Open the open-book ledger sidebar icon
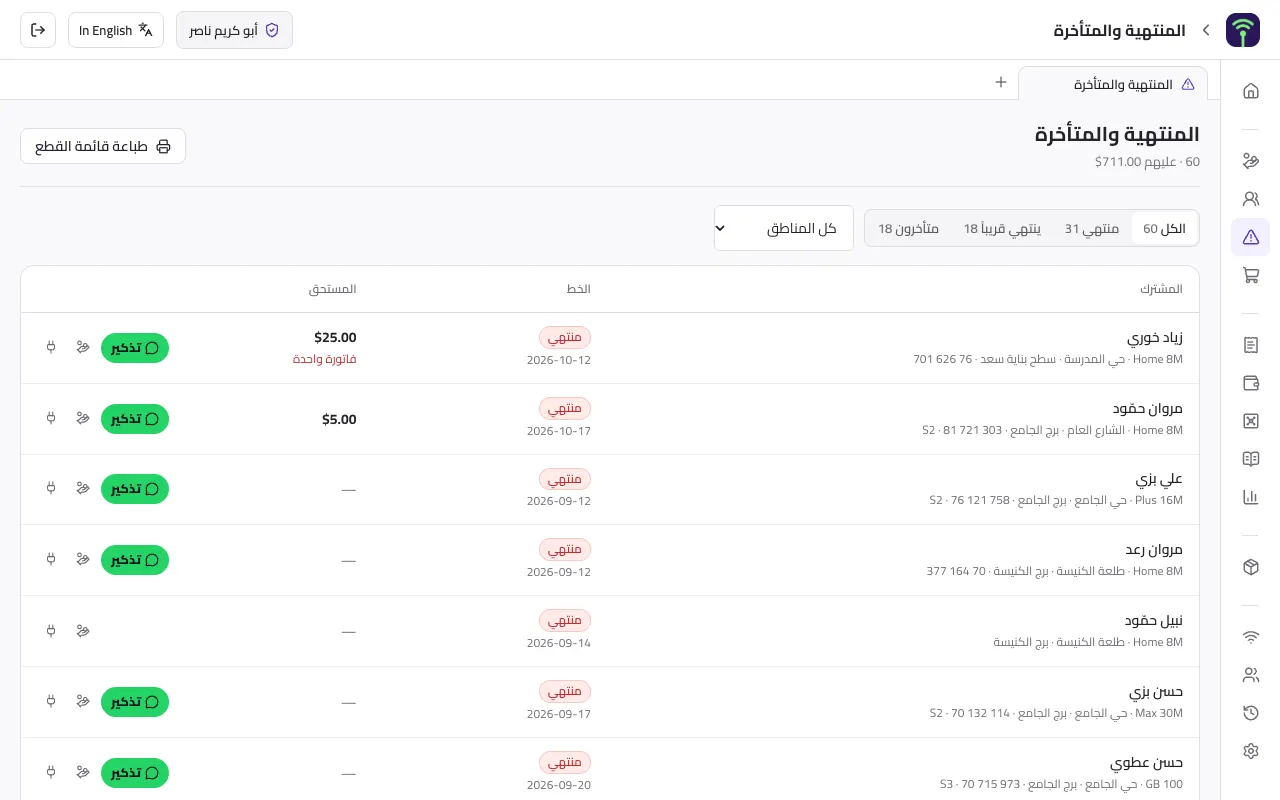Viewport: 1280px width, 800px height. click(1250, 459)
